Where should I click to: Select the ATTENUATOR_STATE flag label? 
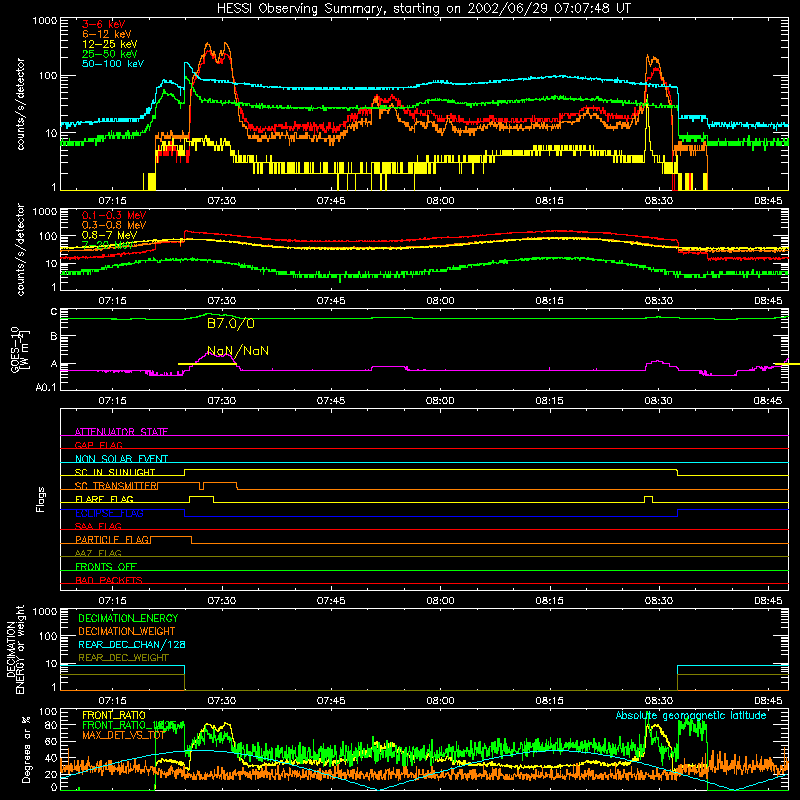coord(121,432)
